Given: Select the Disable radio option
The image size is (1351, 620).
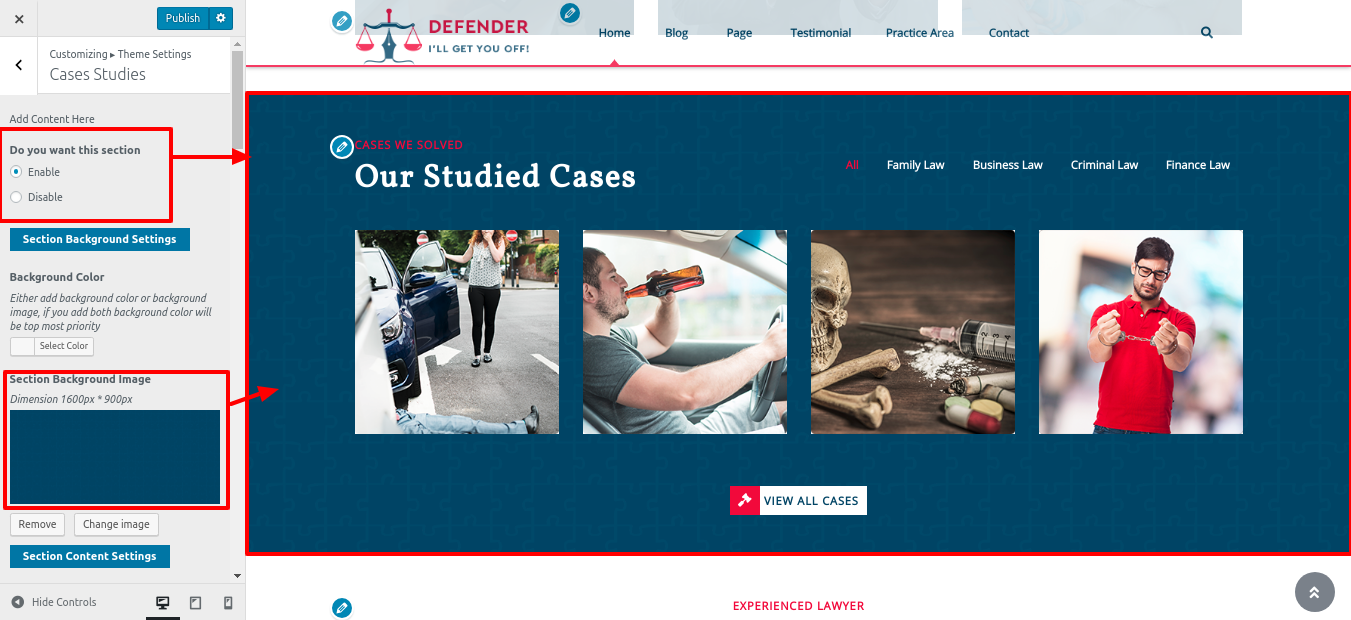Looking at the screenshot, I should [16, 197].
